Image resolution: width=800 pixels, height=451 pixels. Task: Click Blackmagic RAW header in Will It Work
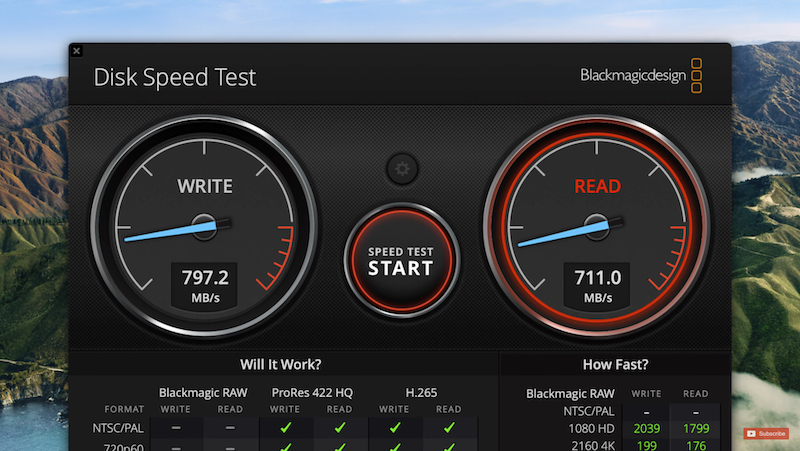(203, 392)
